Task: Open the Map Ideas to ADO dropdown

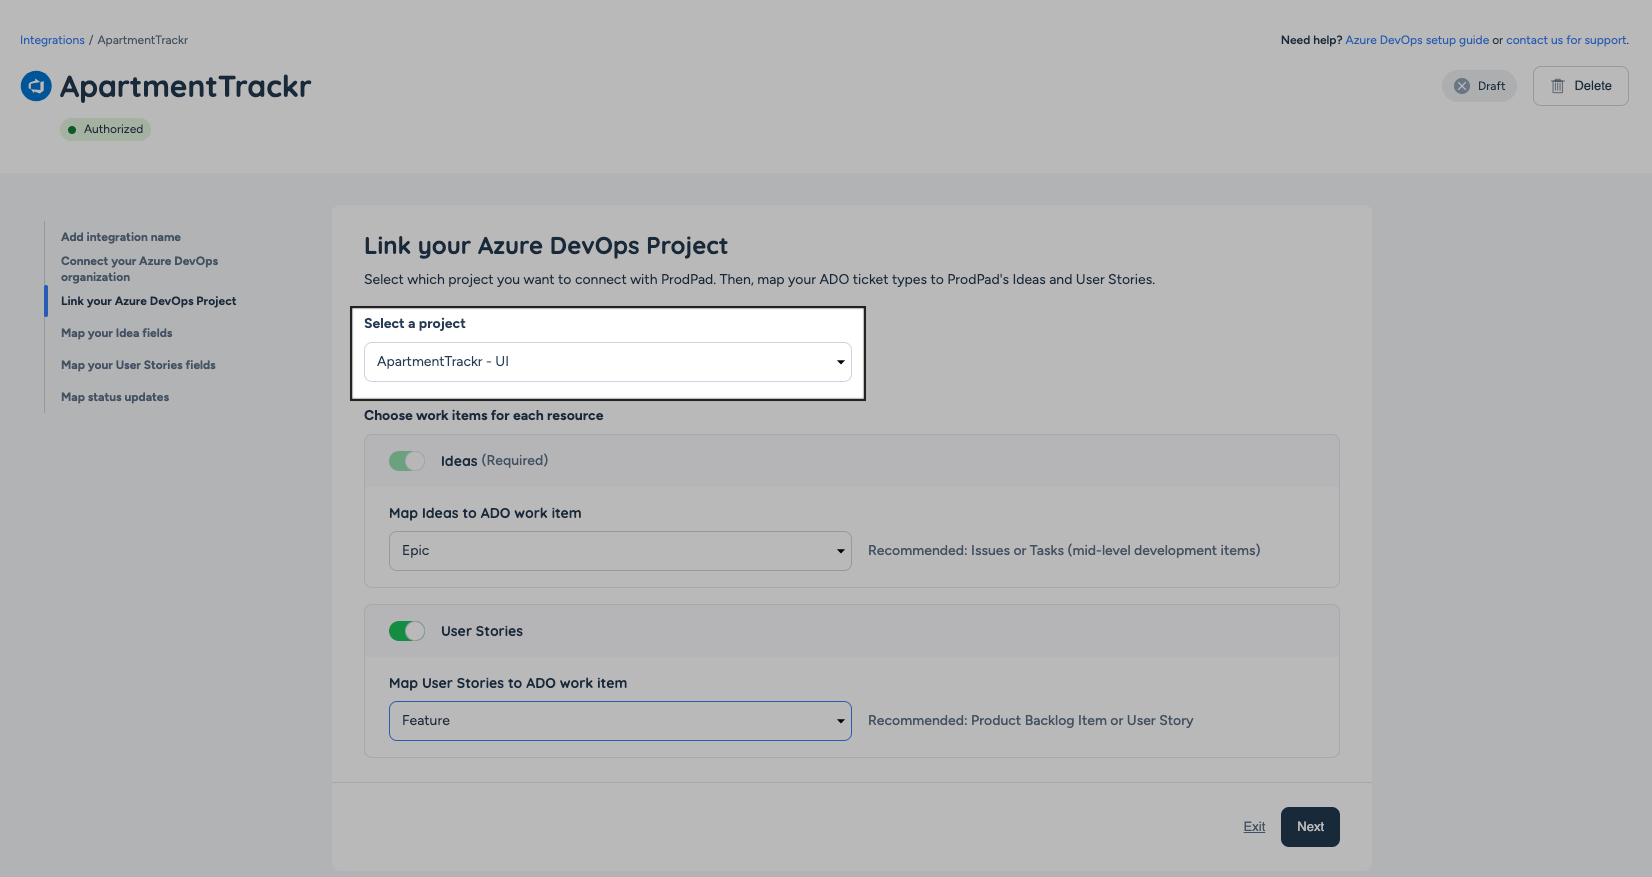Action: (620, 551)
